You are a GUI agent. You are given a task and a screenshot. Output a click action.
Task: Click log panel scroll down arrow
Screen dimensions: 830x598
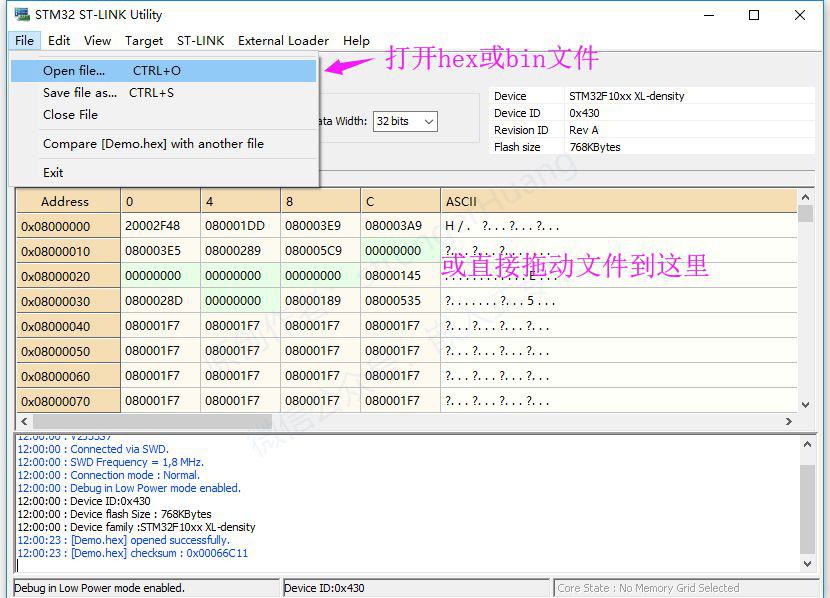click(807, 564)
